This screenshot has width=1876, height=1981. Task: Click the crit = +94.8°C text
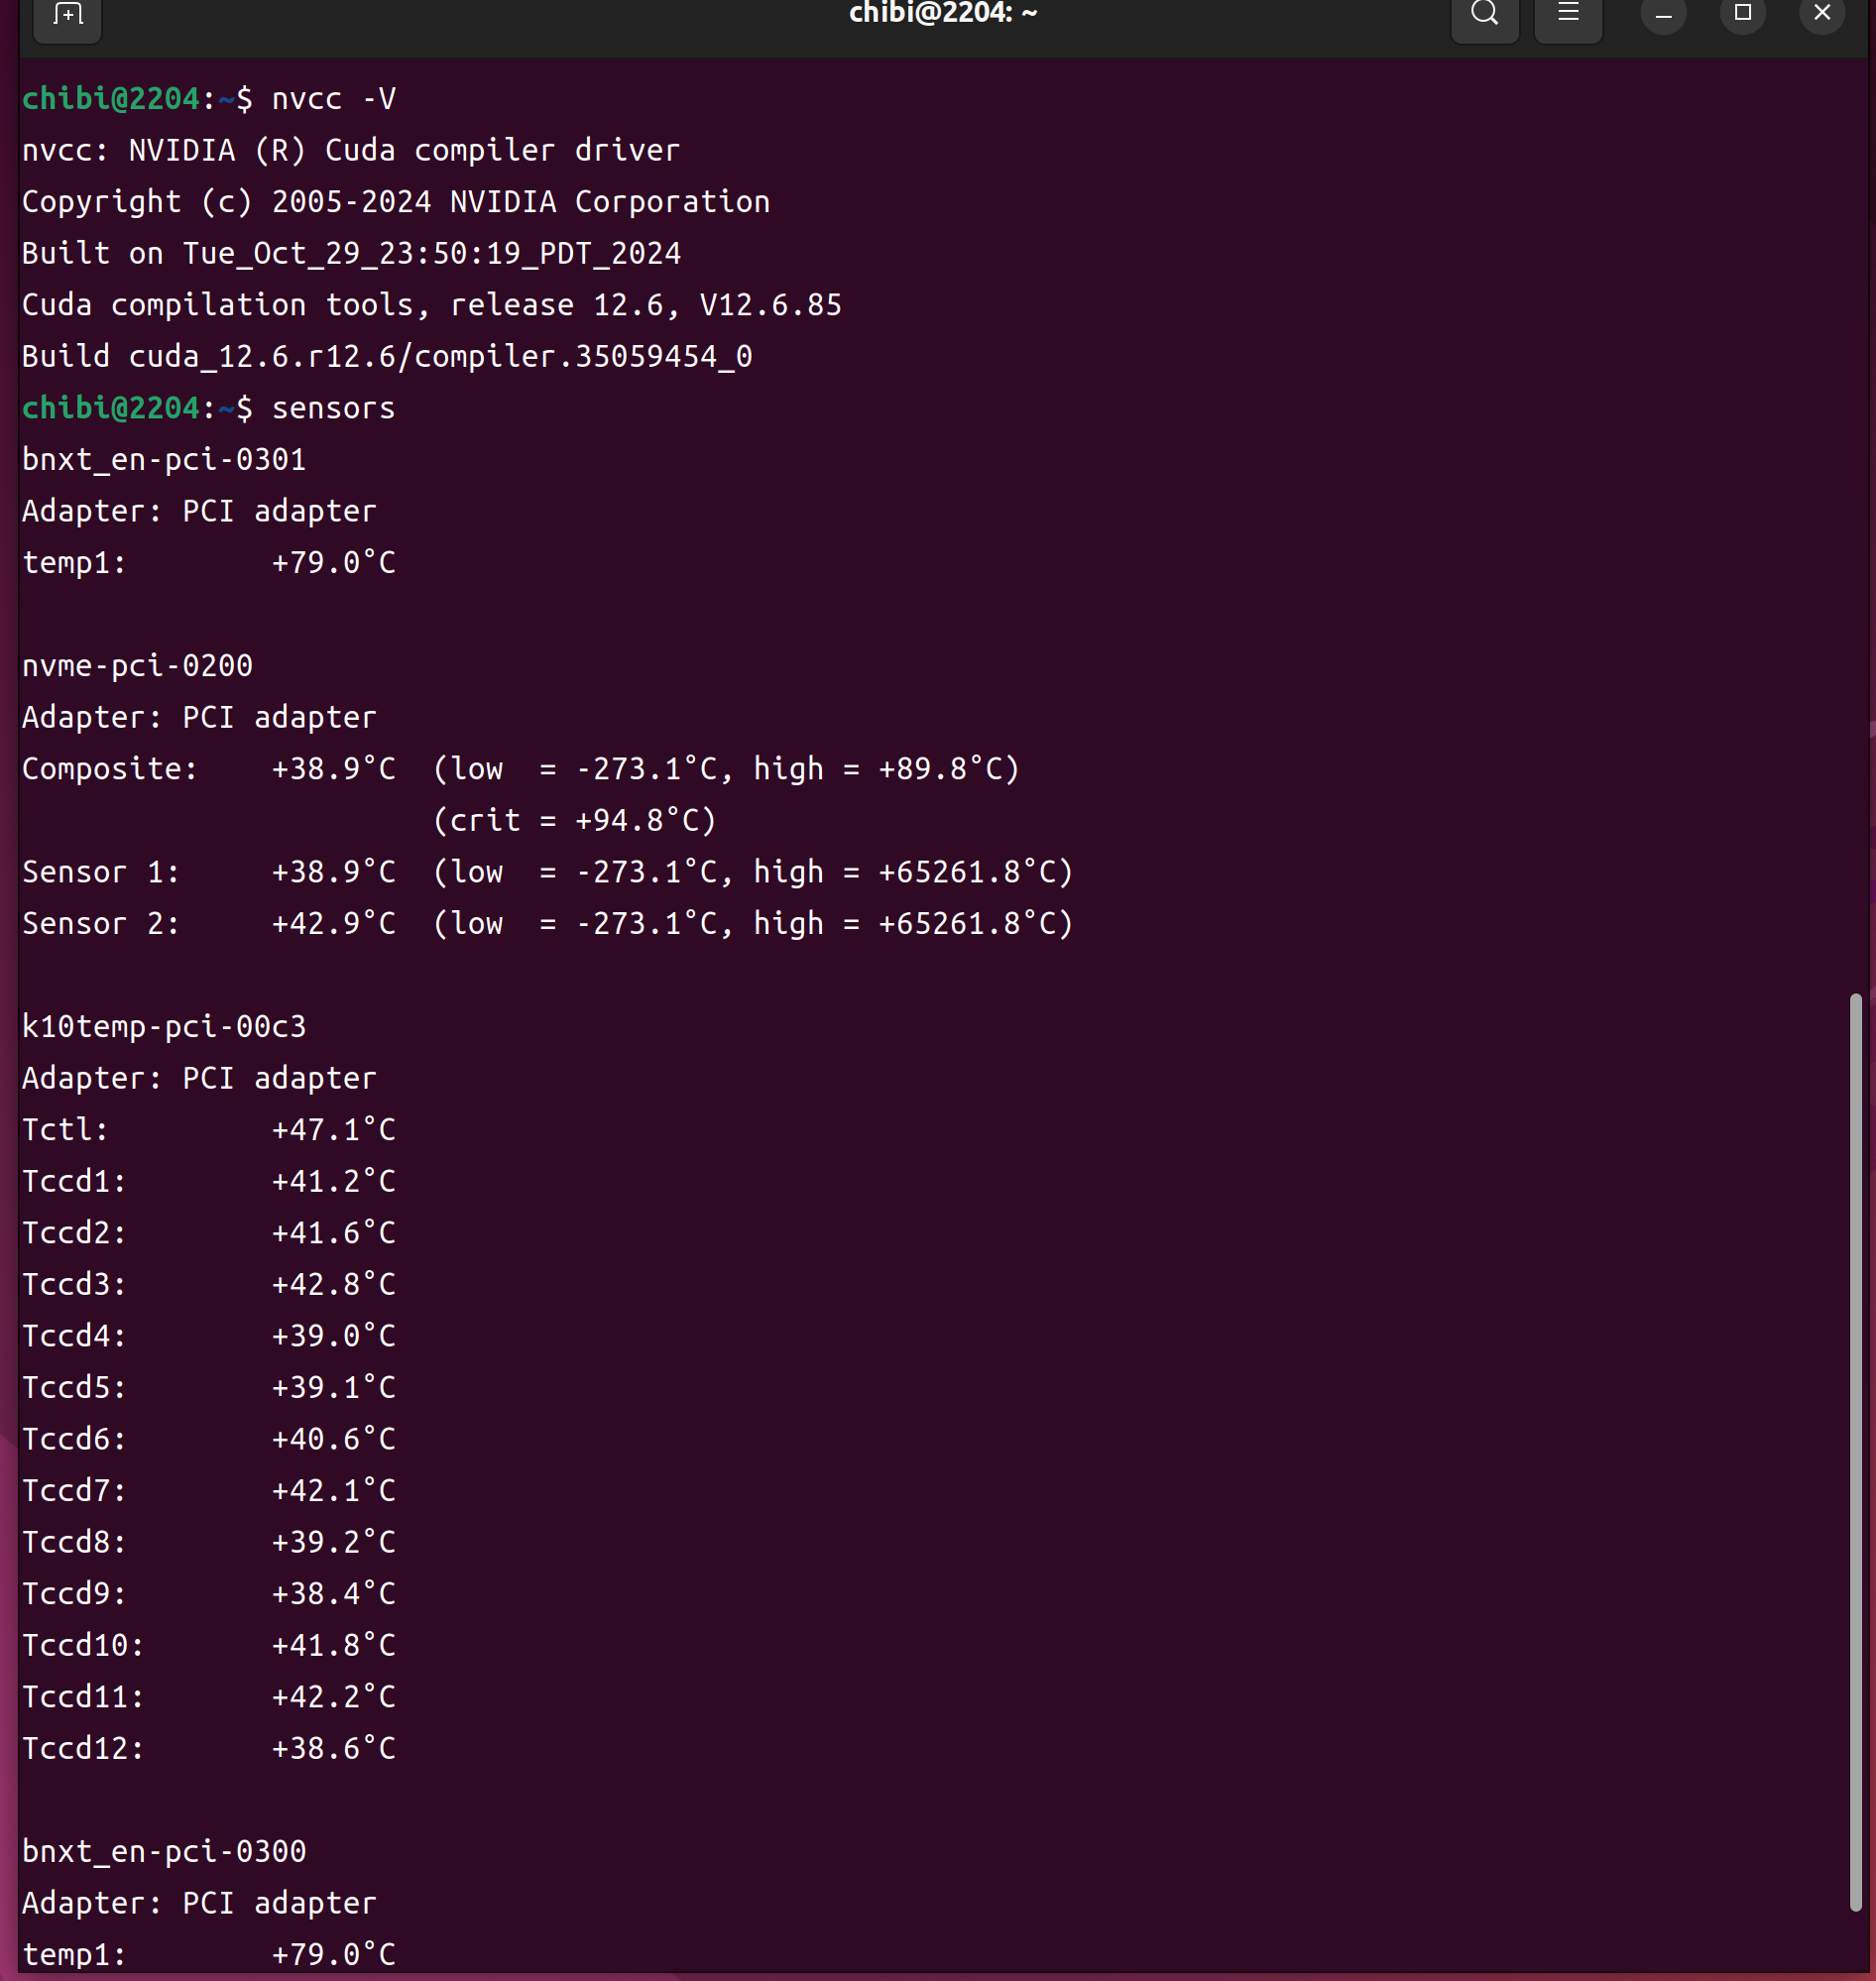(575, 821)
